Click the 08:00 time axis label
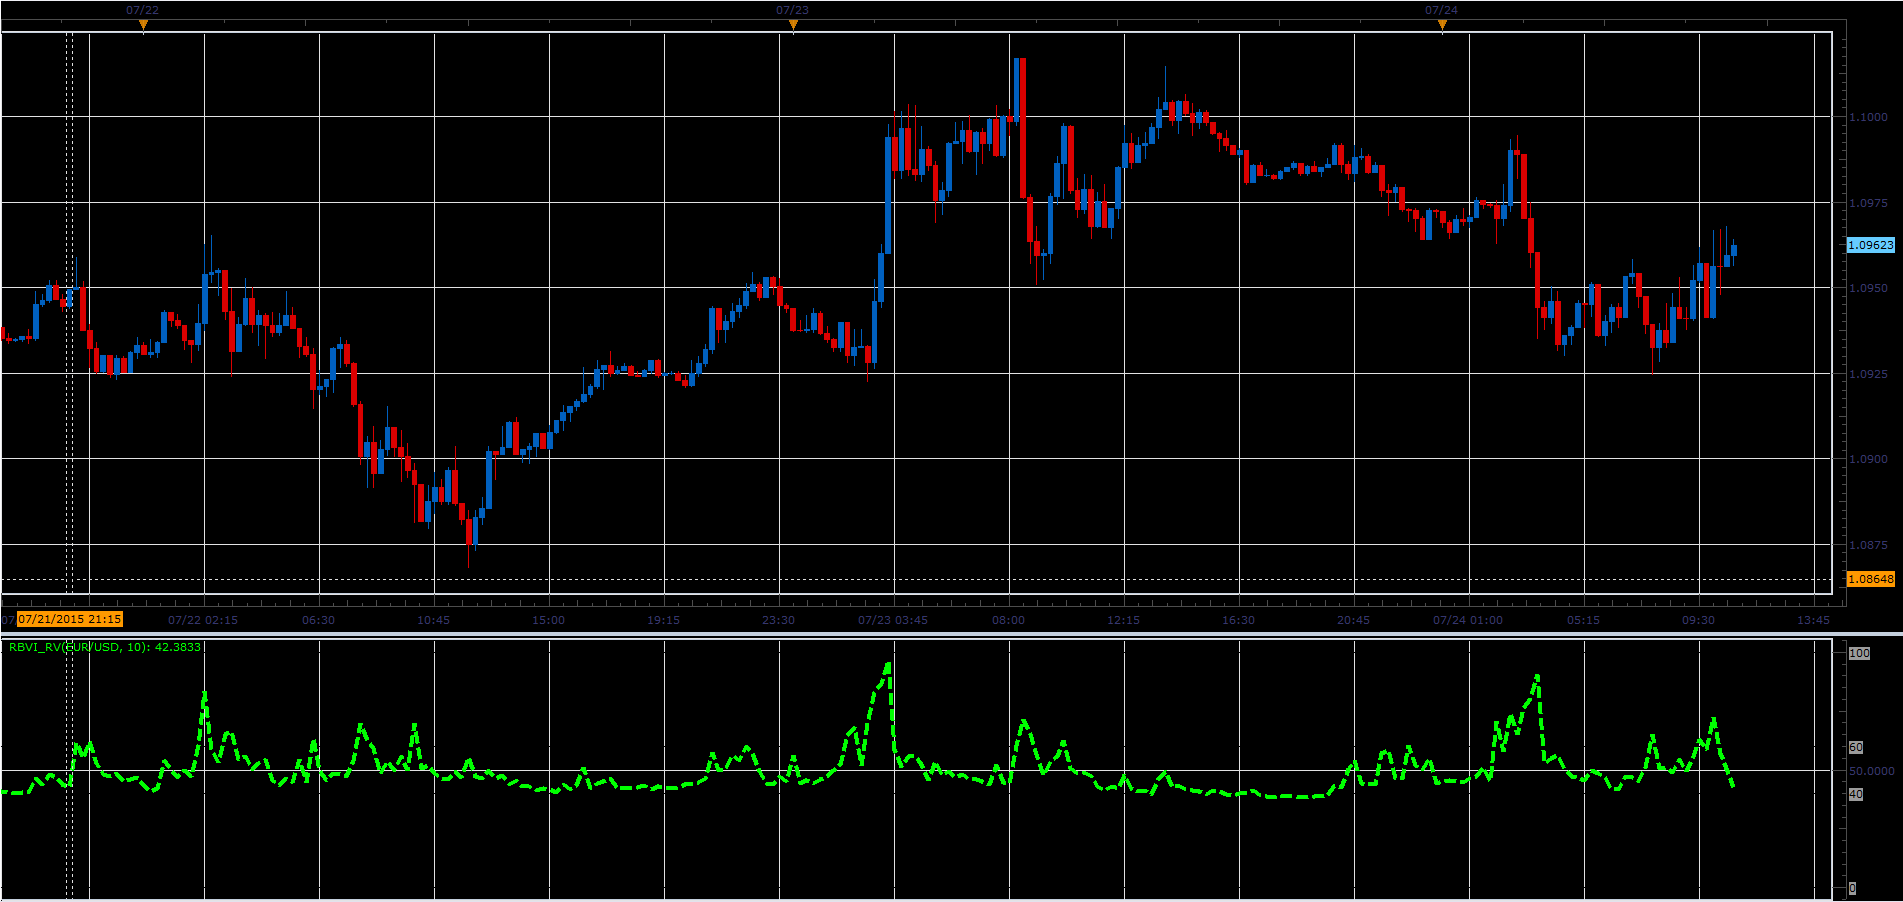 (x=1008, y=620)
